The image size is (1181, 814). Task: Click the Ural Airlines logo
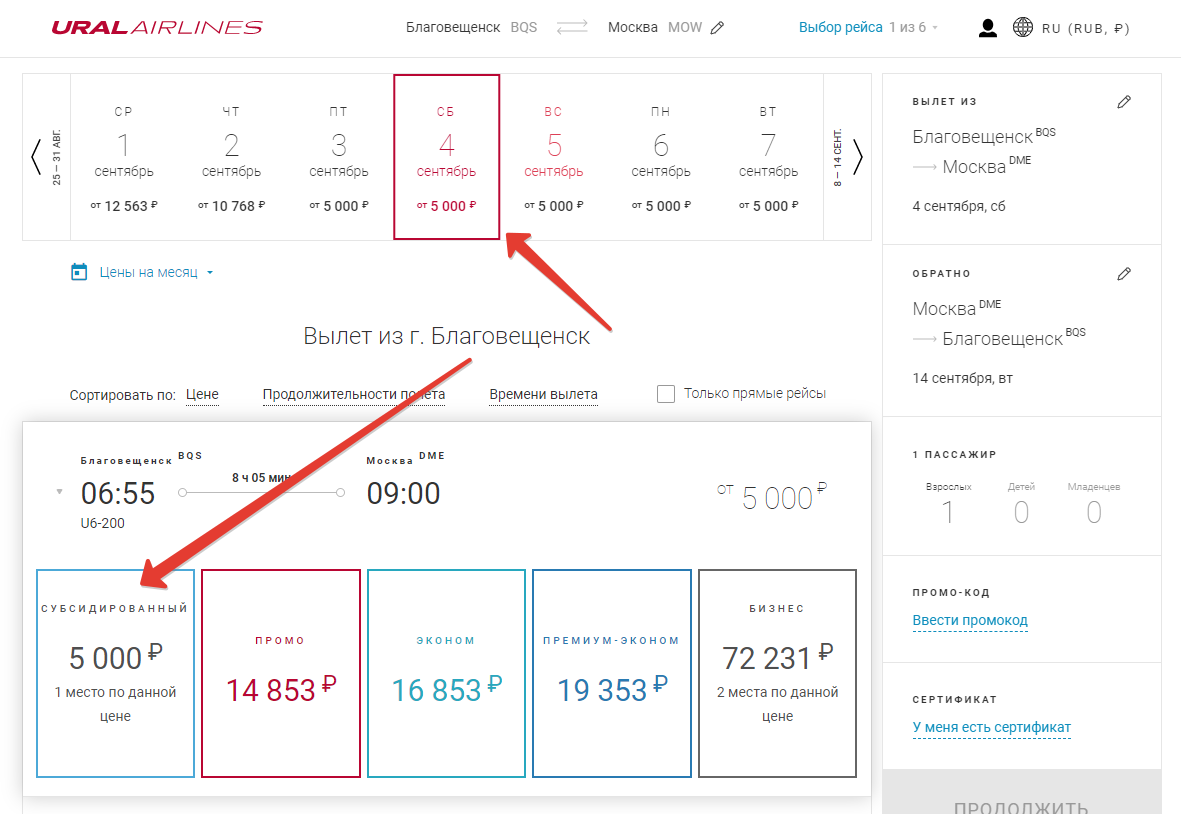tap(157, 28)
